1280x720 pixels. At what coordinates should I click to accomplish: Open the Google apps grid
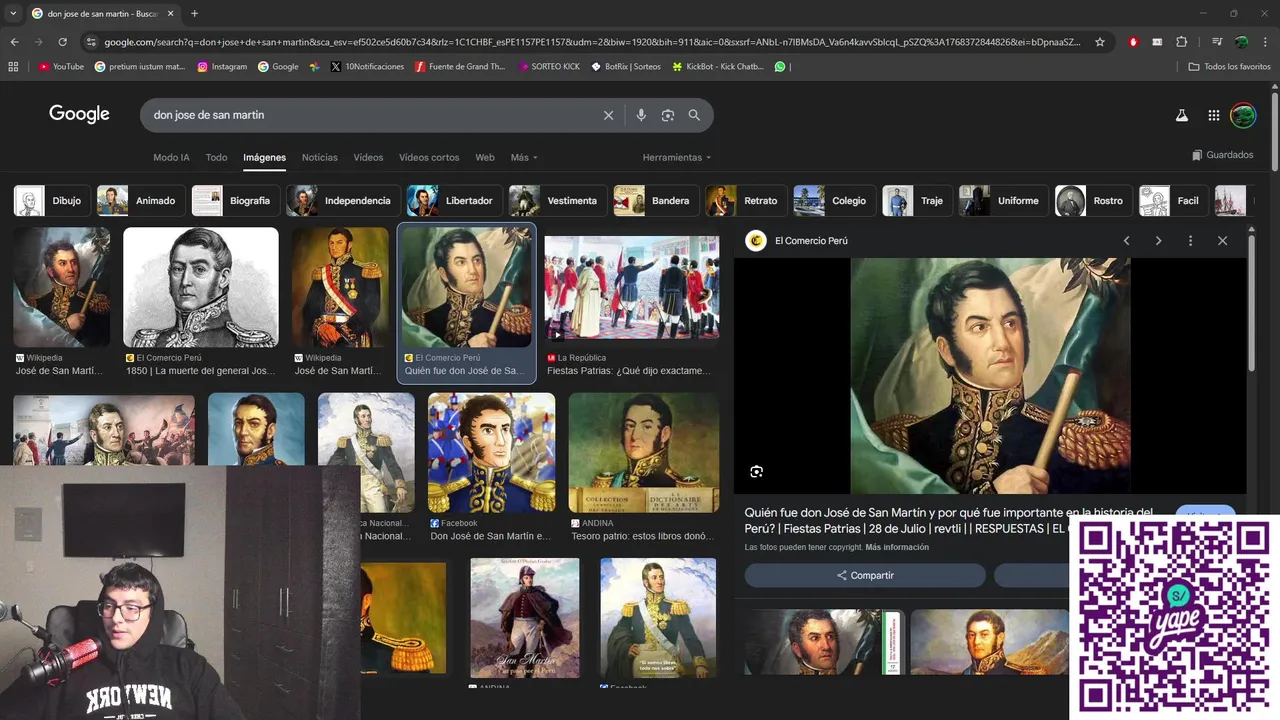point(1213,115)
